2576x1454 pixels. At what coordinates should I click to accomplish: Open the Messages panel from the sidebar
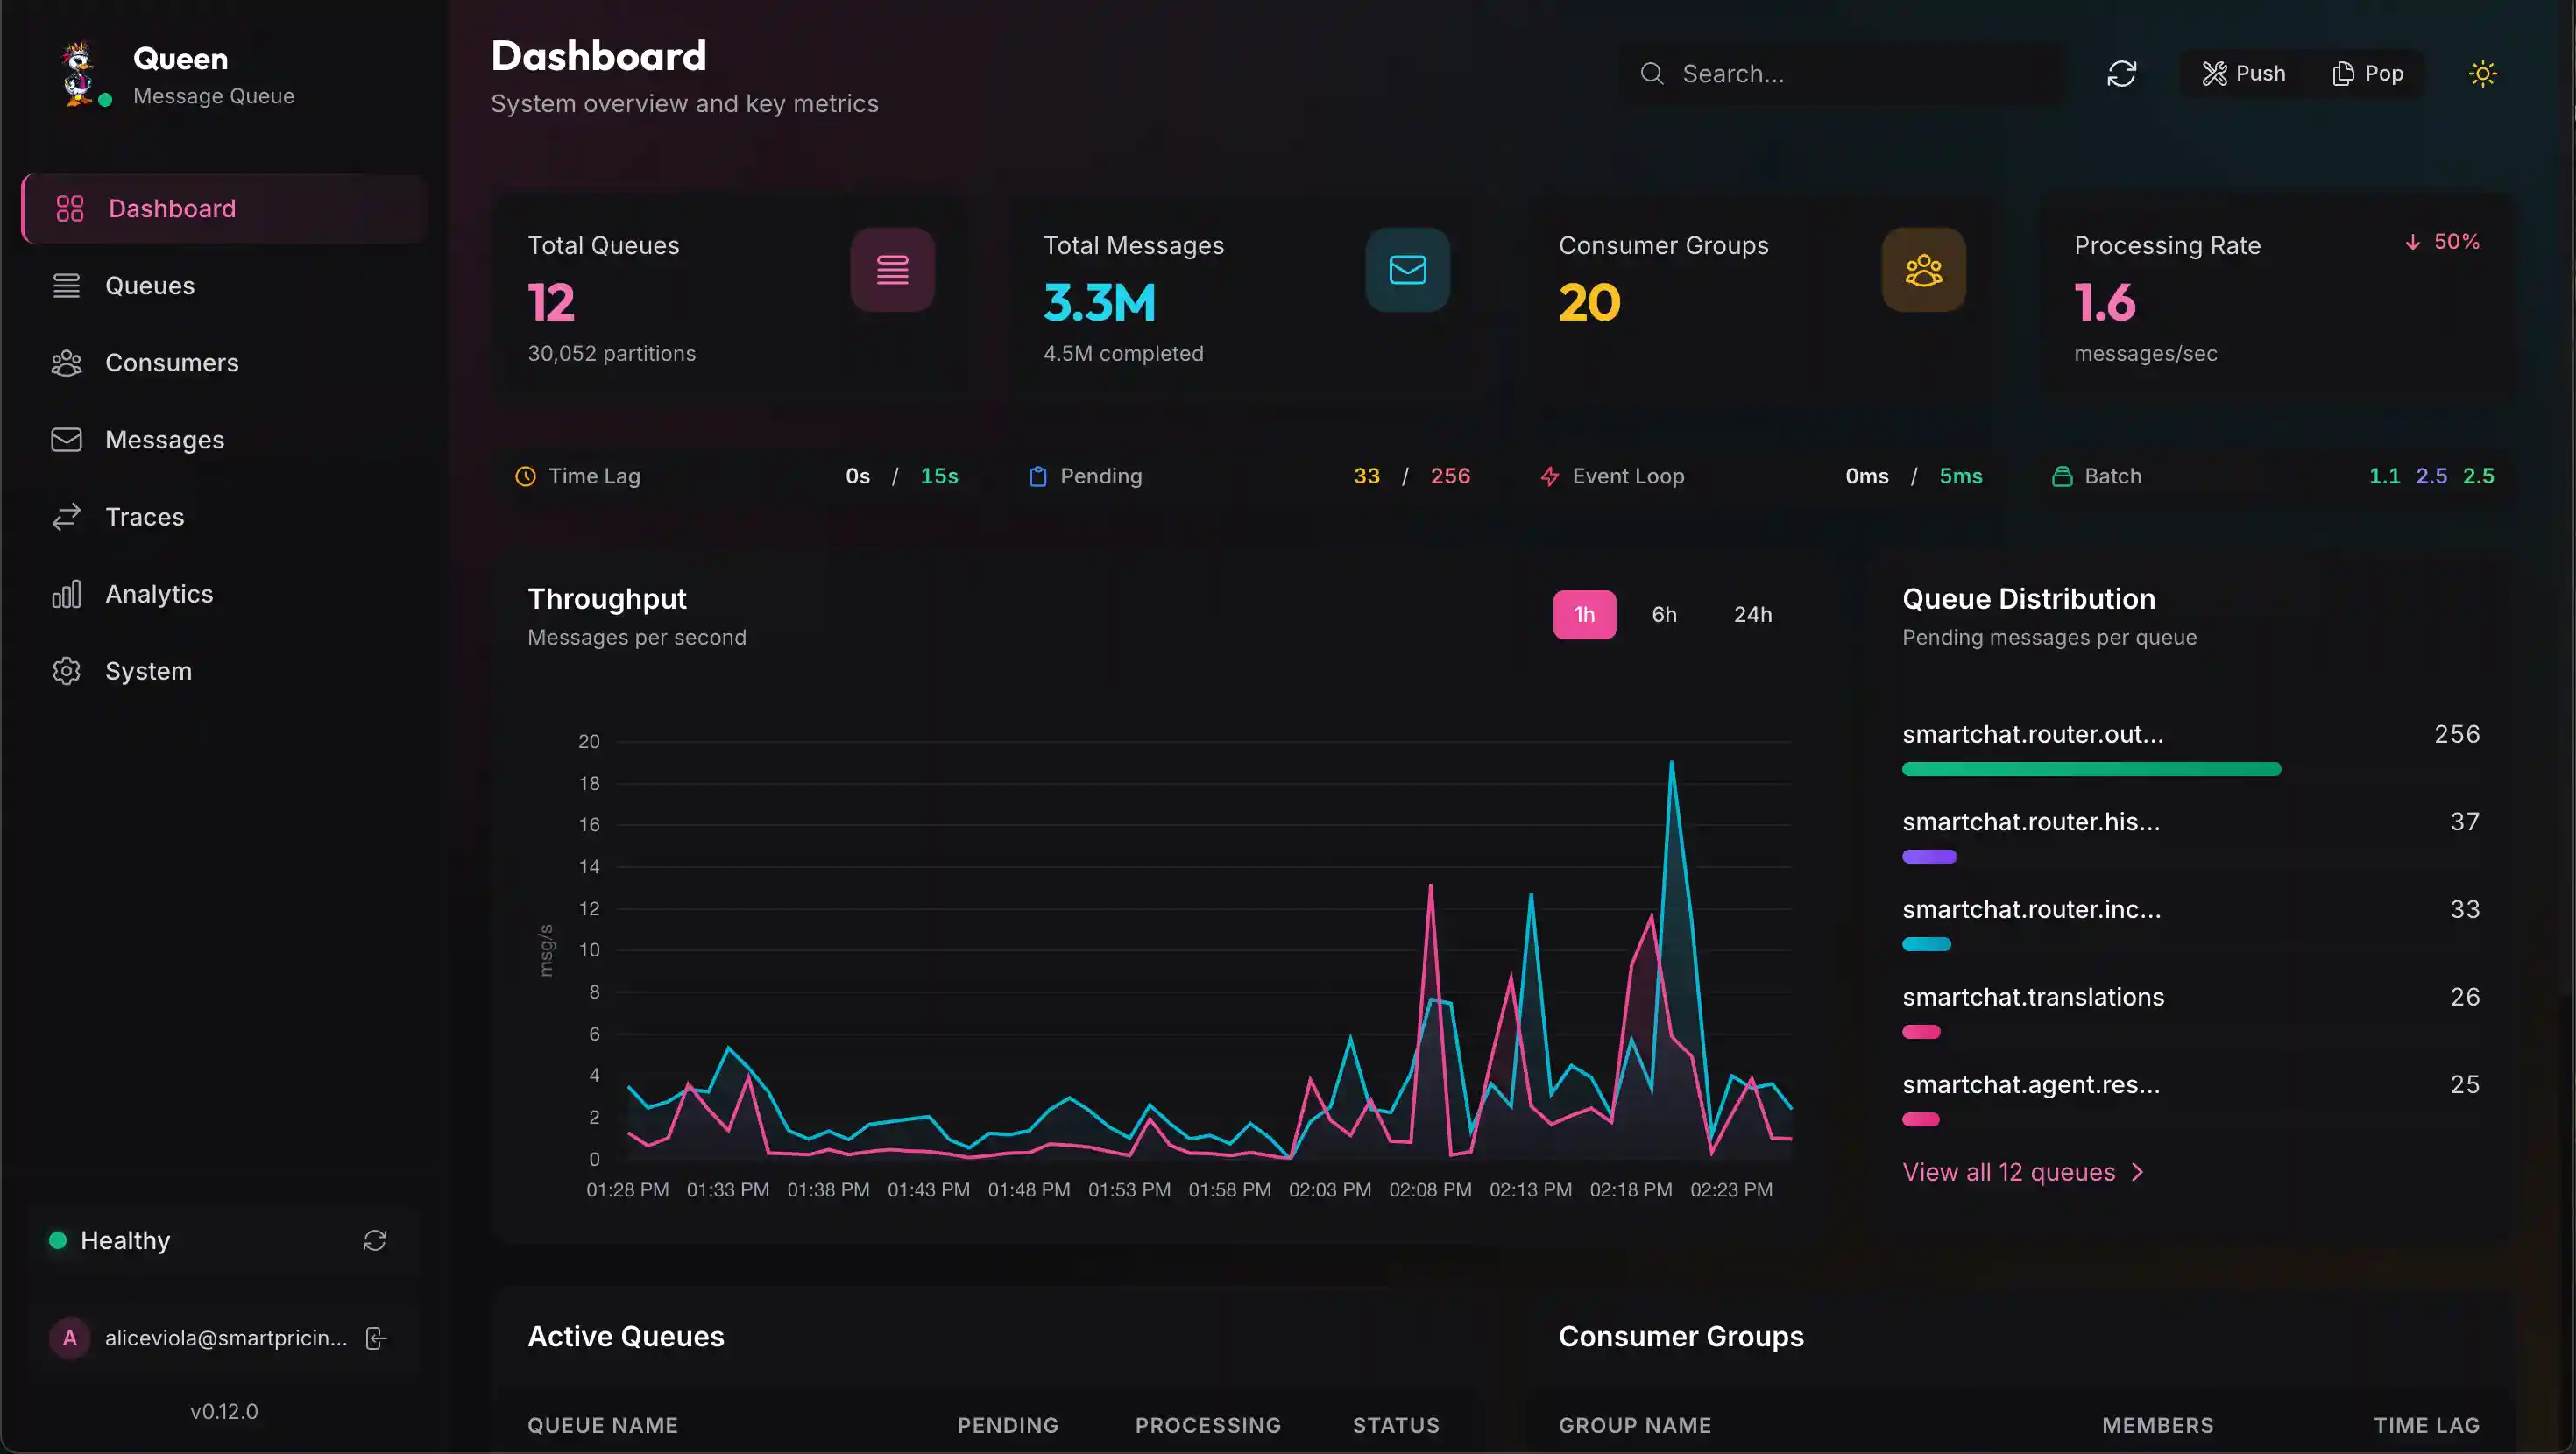coord(164,439)
